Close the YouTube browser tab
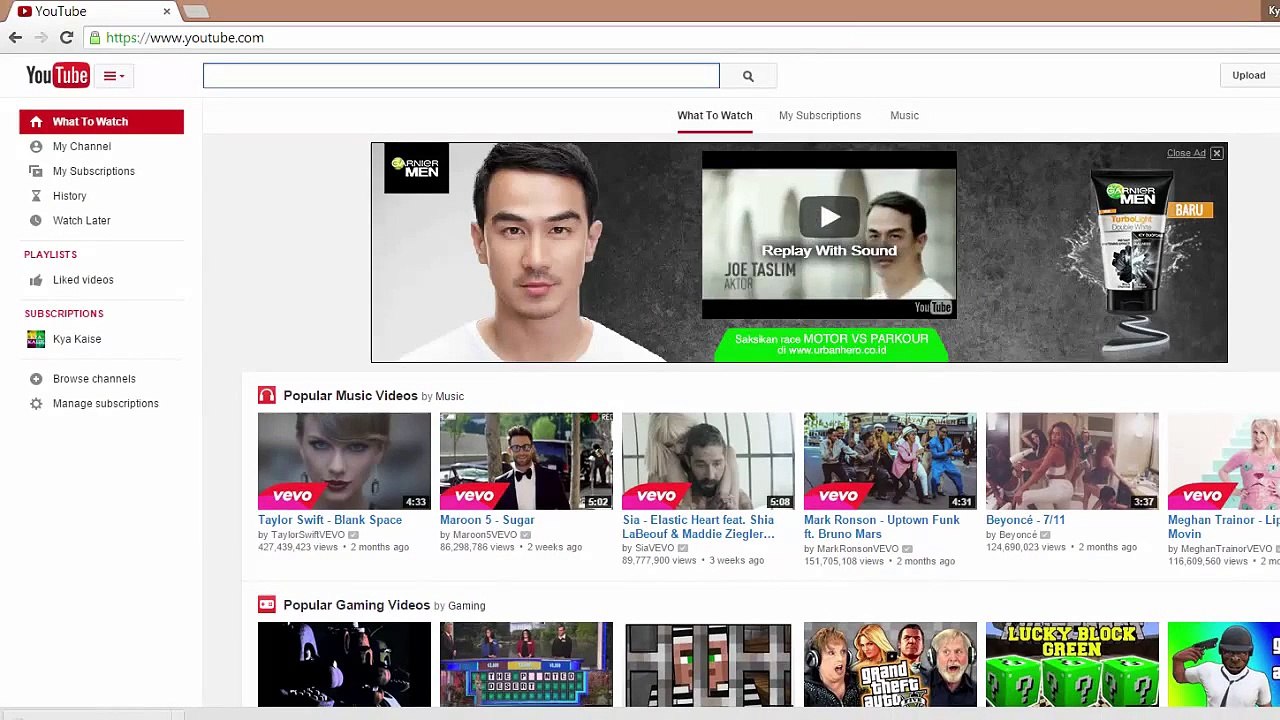The height and width of the screenshot is (720, 1280). [166, 11]
